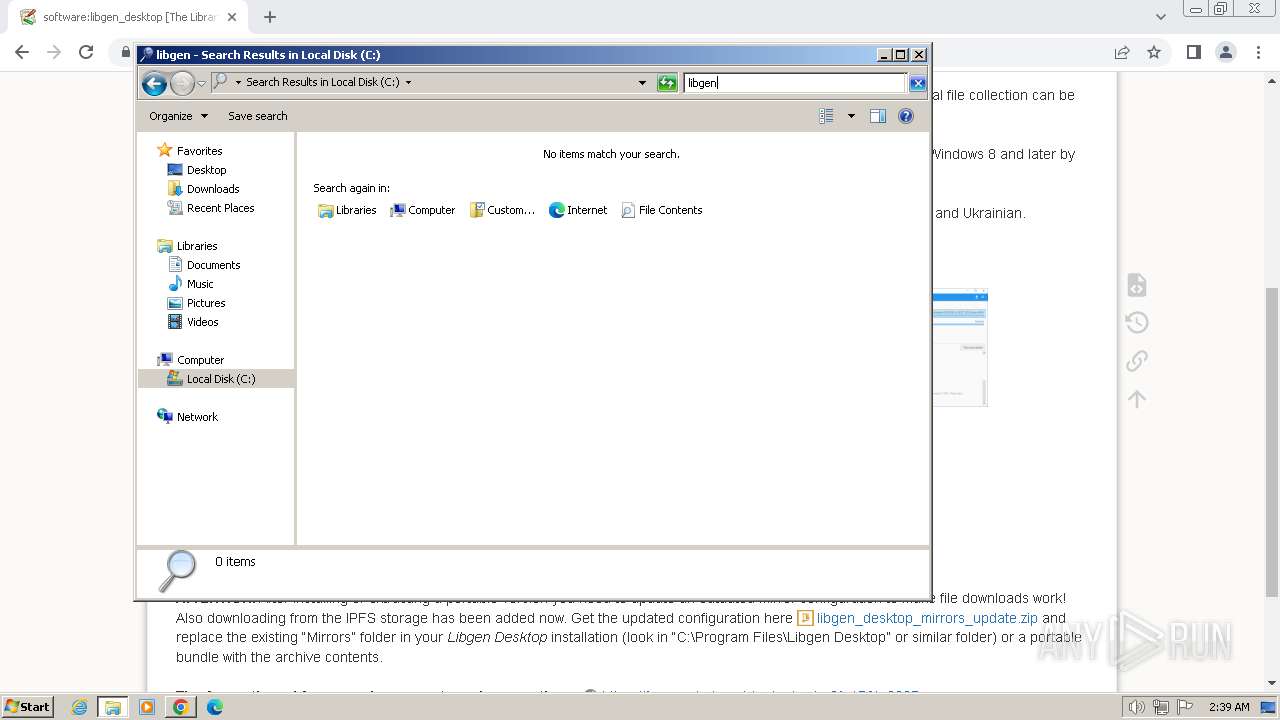Viewport: 1280px width, 720px height.
Task: Launch Internet Explorer from the taskbar
Action: pos(80,707)
